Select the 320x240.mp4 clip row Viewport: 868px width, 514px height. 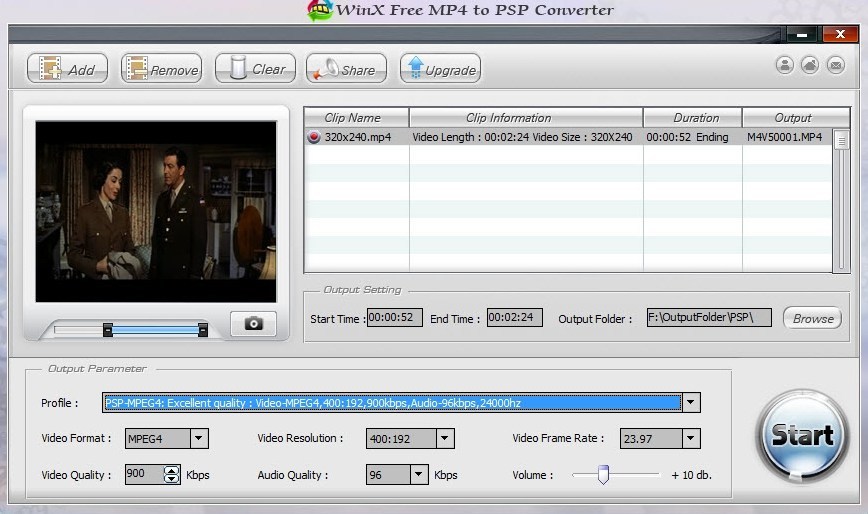(568, 137)
